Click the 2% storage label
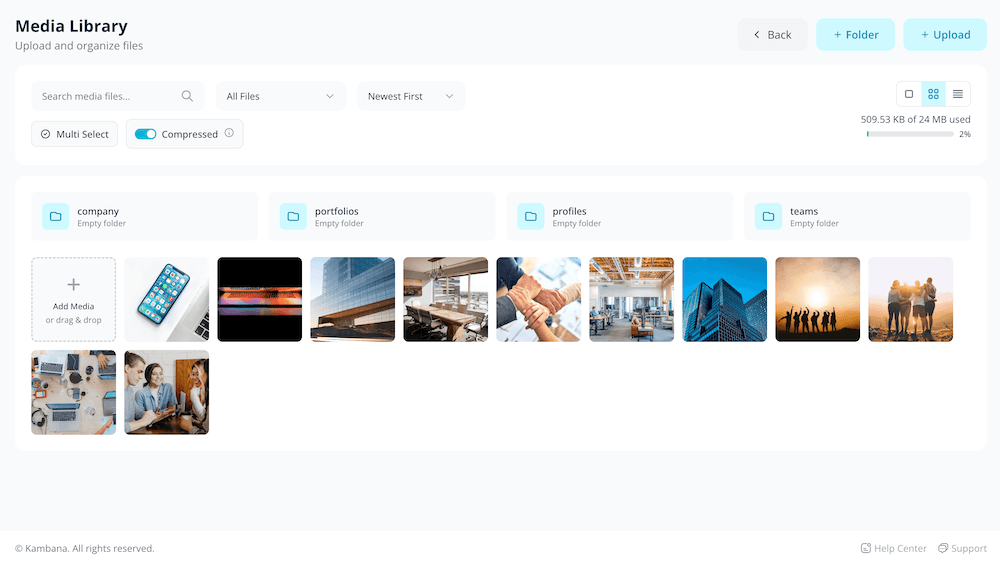1000x563 pixels. click(965, 135)
